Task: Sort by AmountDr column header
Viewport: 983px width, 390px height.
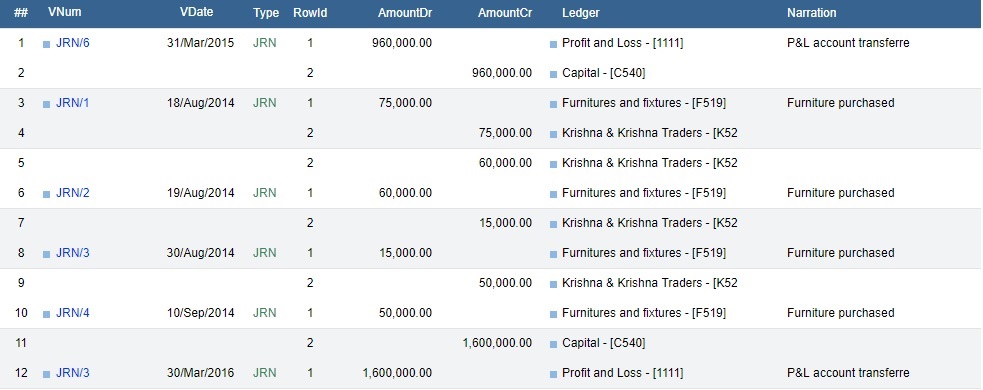Action: (x=405, y=13)
